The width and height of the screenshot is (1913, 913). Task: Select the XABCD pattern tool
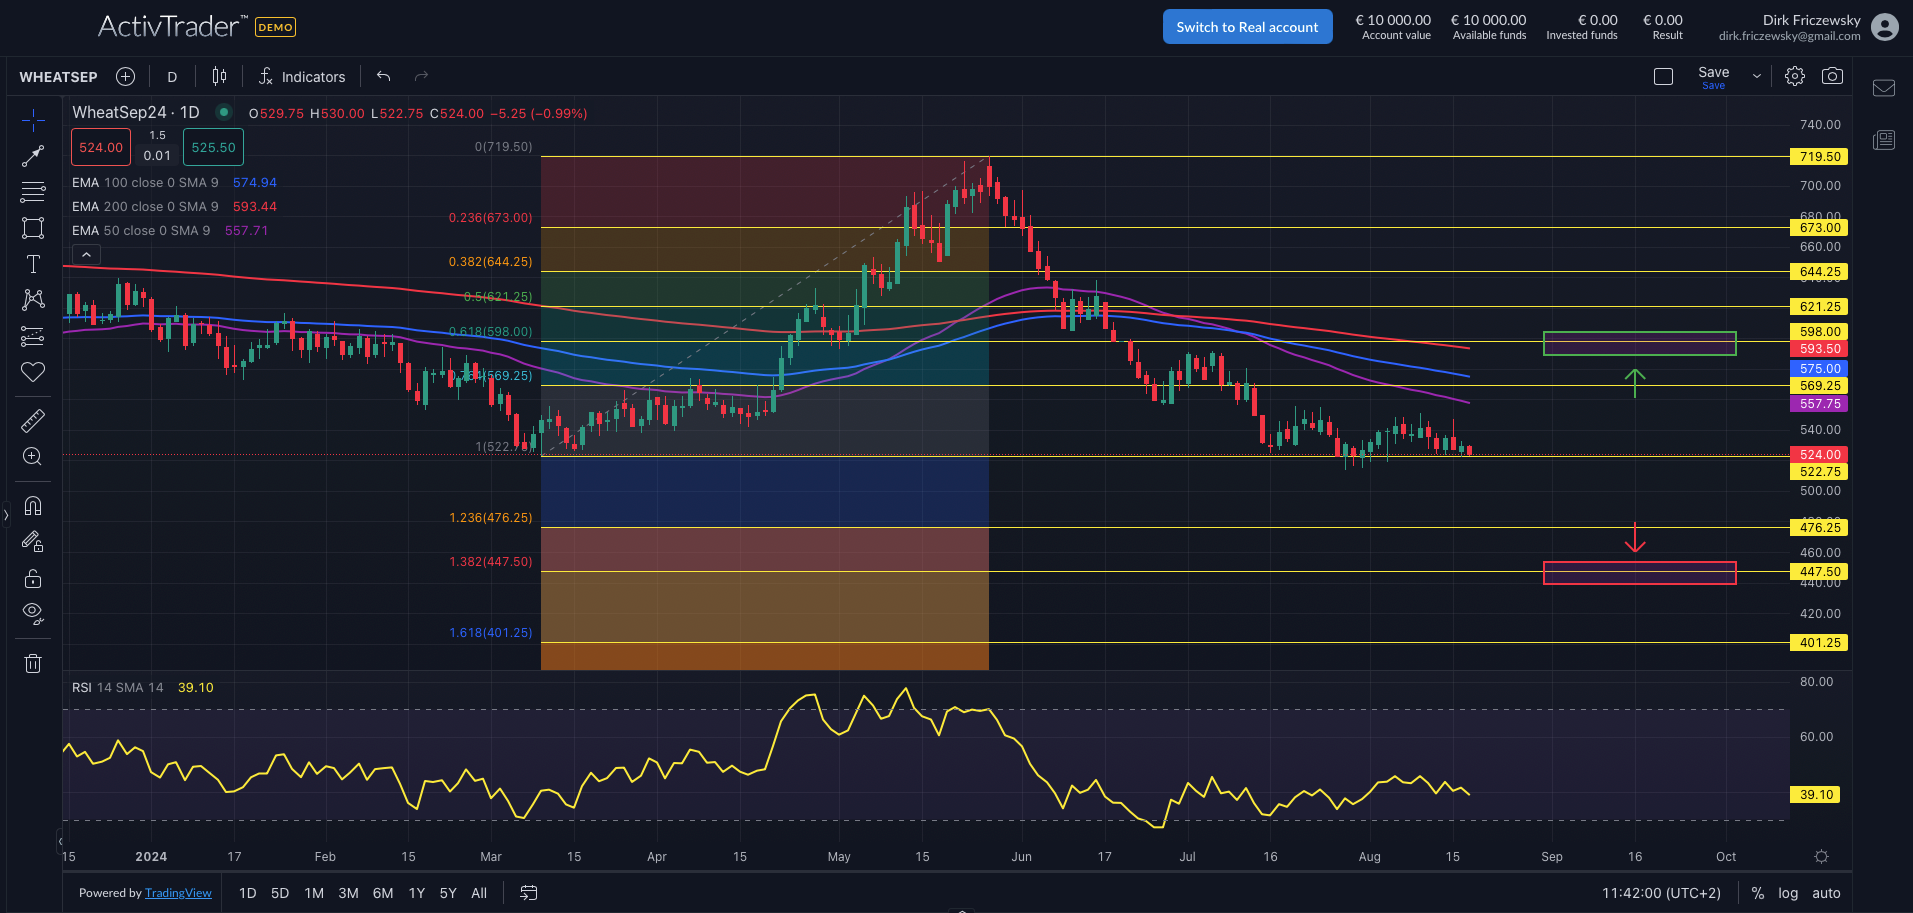point(33,299)
